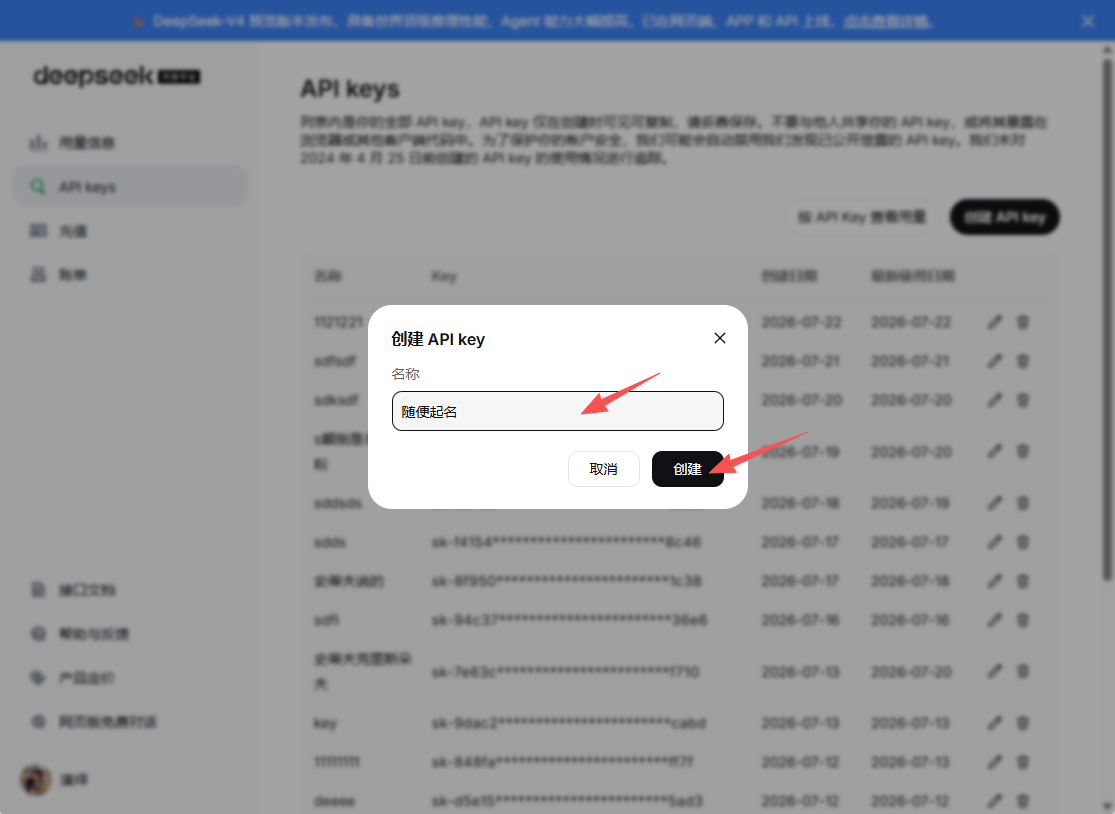Delete the sdksdf key row
Viewport: 1115px width, 814px height.
pyautogui.click(x=1023, y=400)
